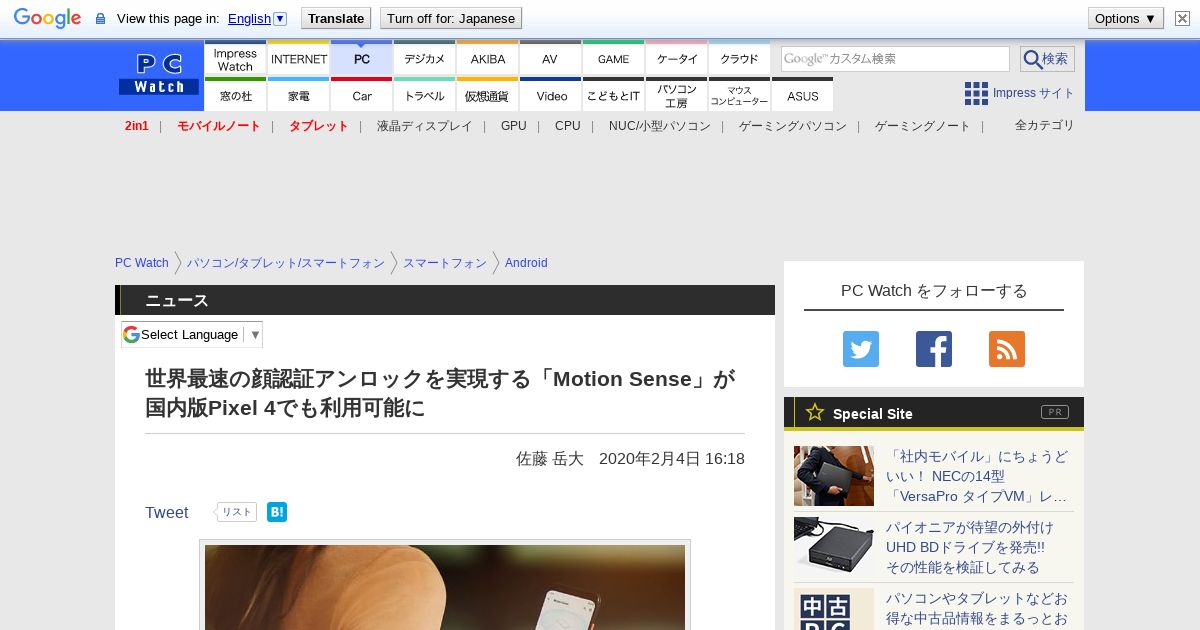Open the ケータイ tab
The height and width of the screenshot is (630, 1200).
pyautogui.click(x=677, y=59)
